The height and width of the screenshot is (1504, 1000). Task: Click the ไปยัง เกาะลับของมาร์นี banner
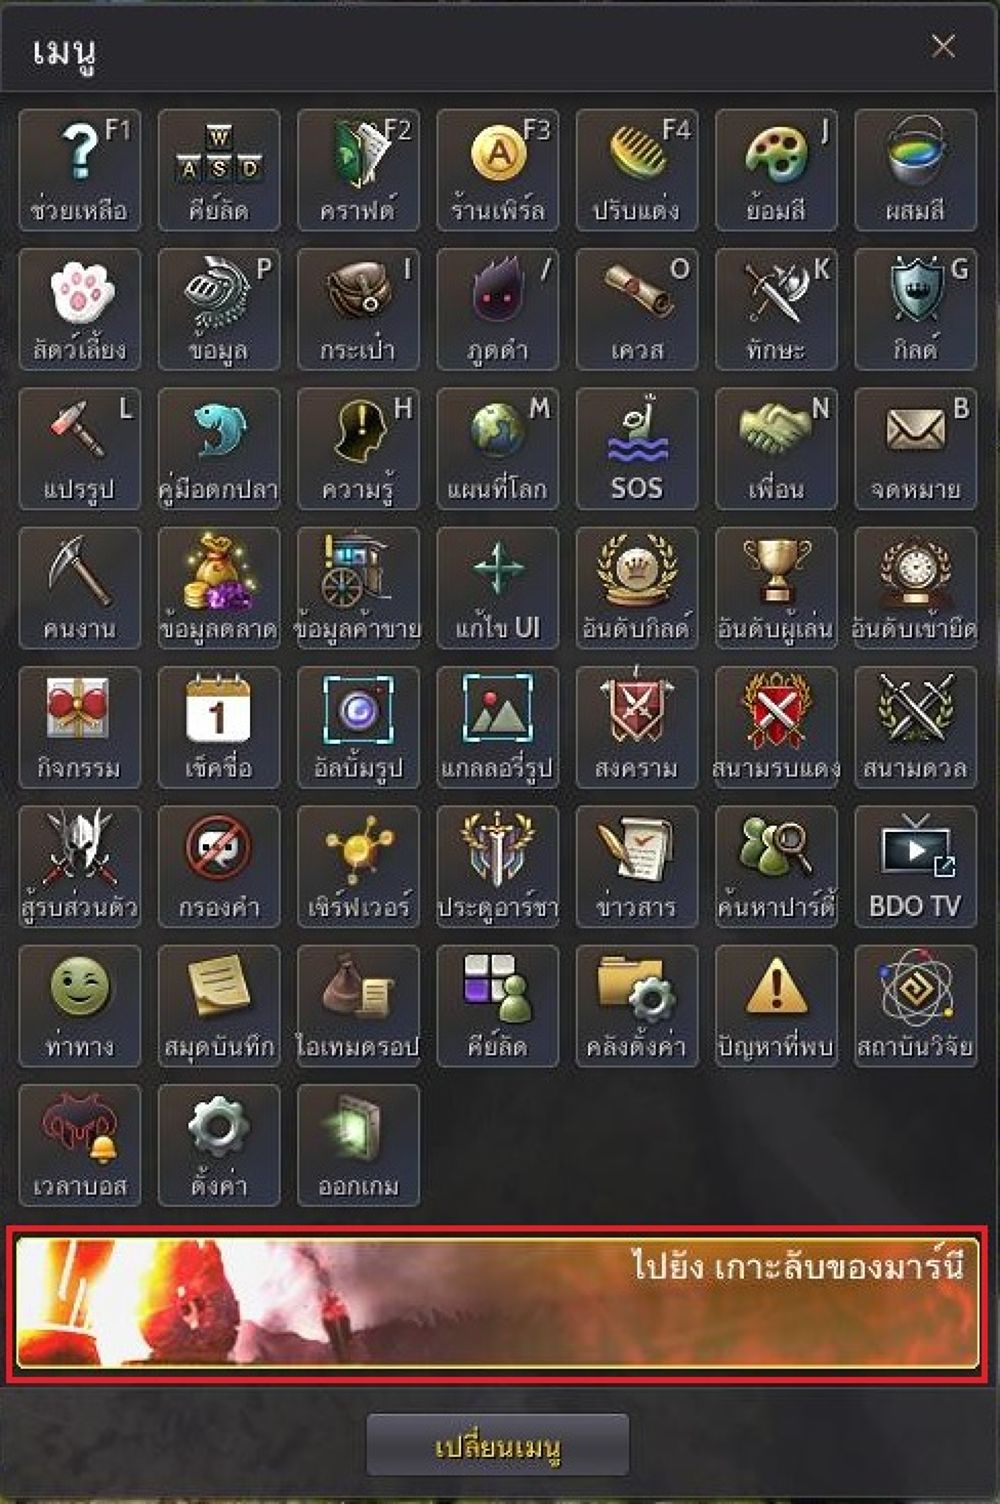(x=497, y=1304)
